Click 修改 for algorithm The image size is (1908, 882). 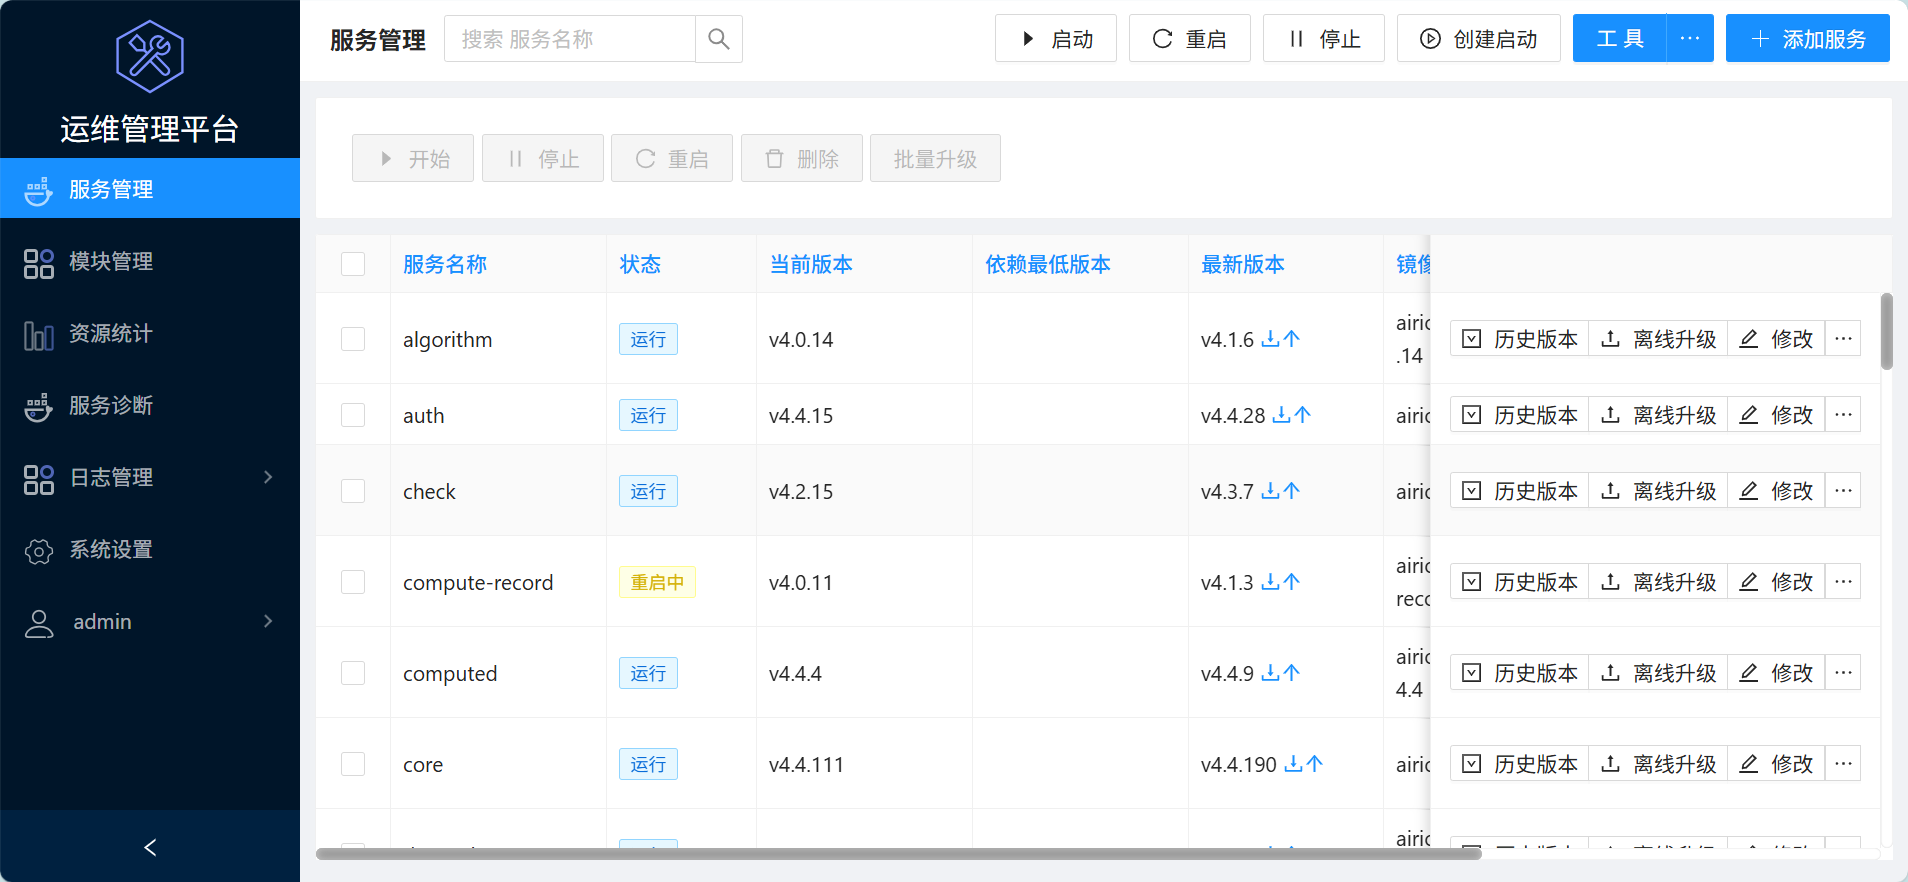[x=1776, y=339]
